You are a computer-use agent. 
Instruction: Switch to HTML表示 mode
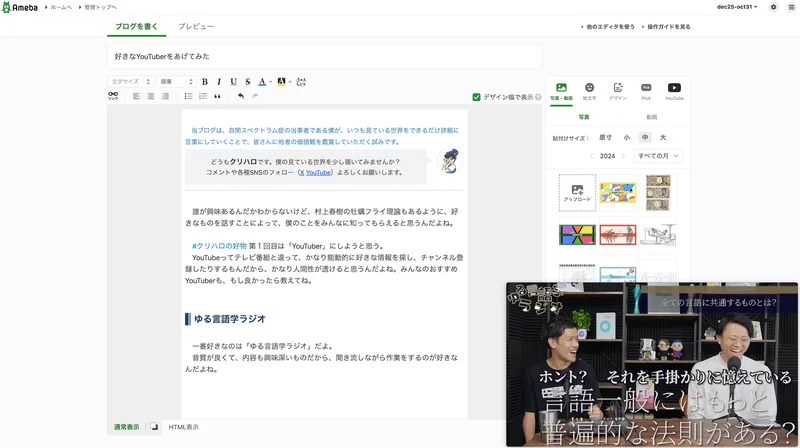tap(182, 427)
